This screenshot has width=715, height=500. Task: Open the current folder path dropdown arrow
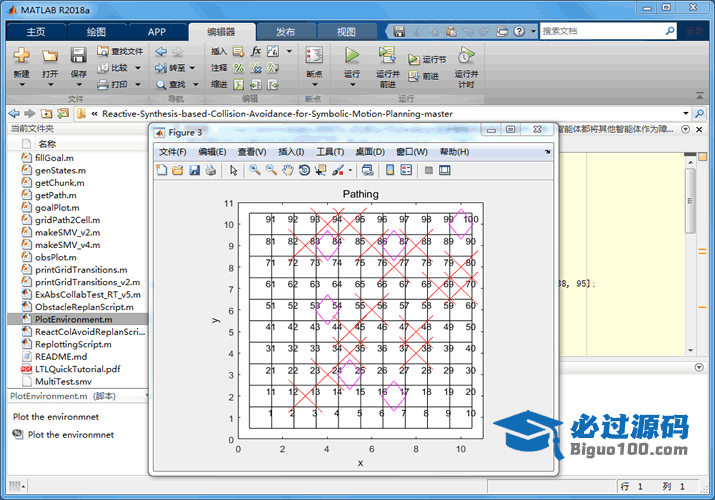(685, 113)
